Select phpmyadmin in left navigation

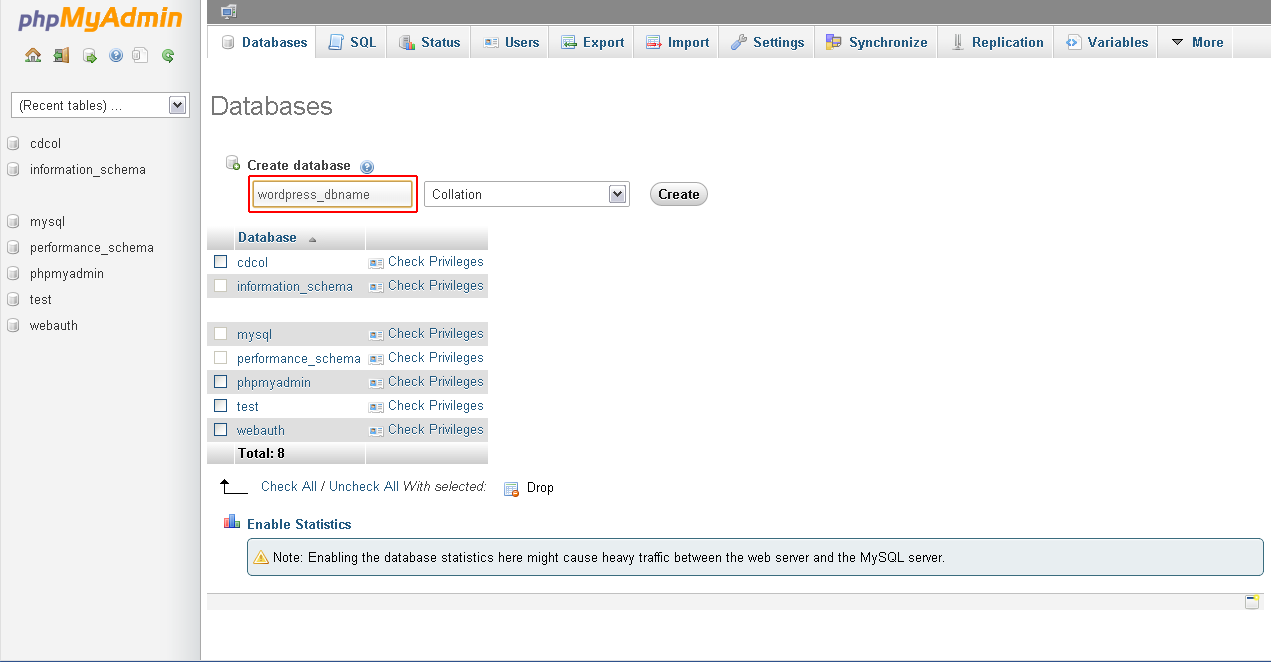coord(67,273)
